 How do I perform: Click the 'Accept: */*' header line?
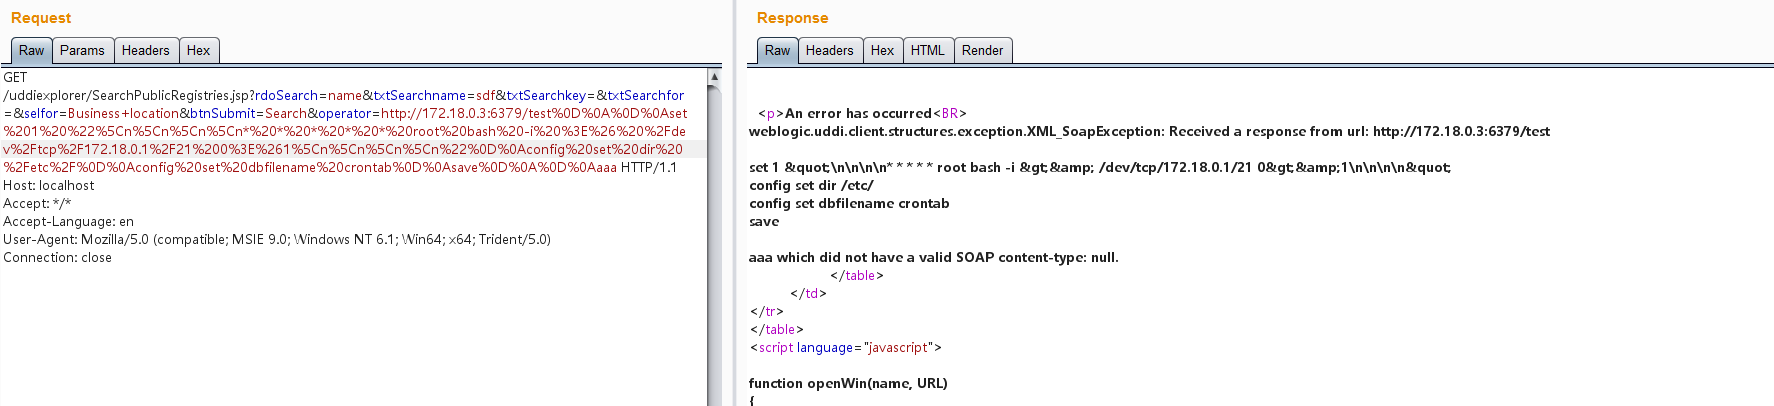click(x=37, y=204)
